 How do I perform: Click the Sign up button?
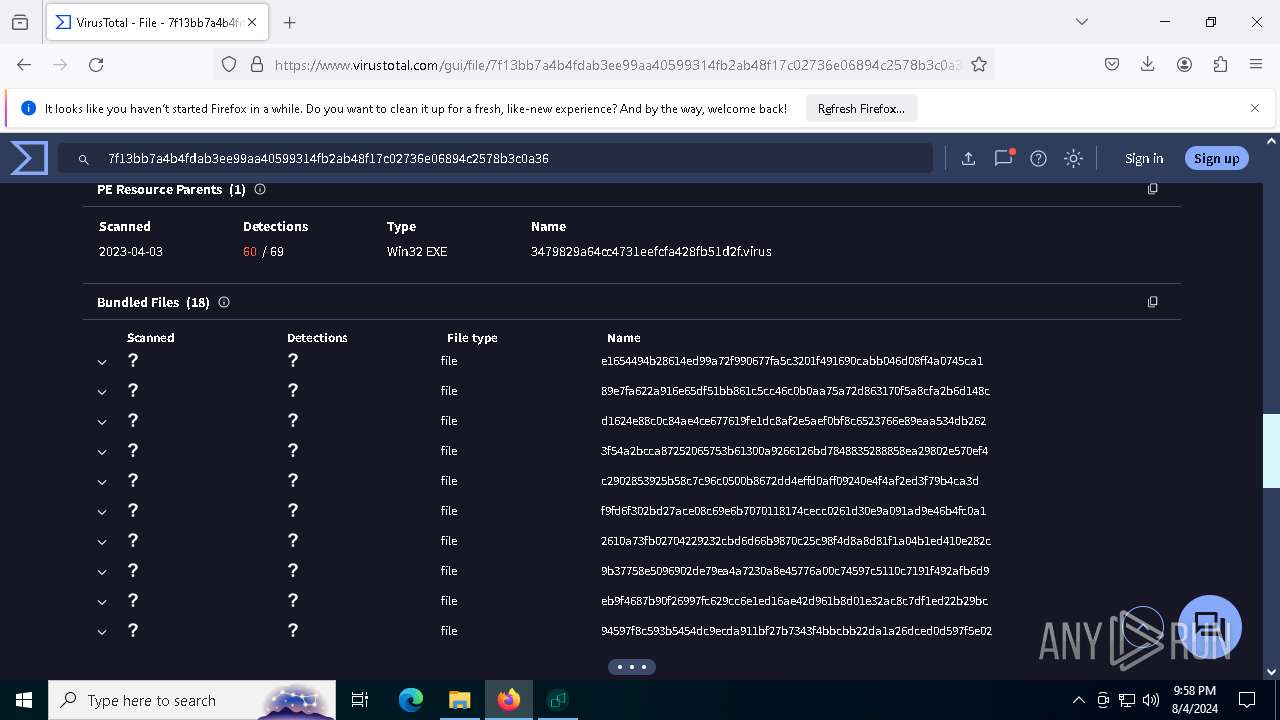point(1216,158)
